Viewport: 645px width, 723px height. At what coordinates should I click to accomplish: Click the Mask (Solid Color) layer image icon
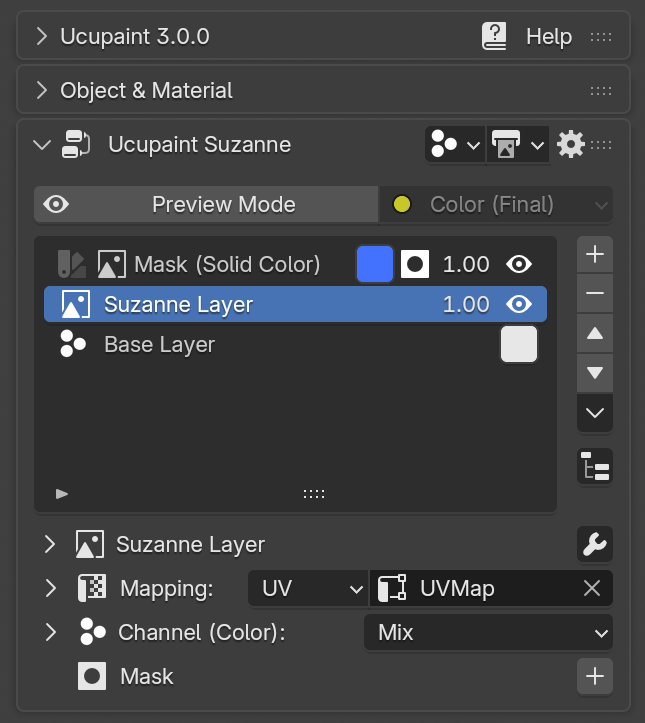pyautogui.click(x=112, y=264)
